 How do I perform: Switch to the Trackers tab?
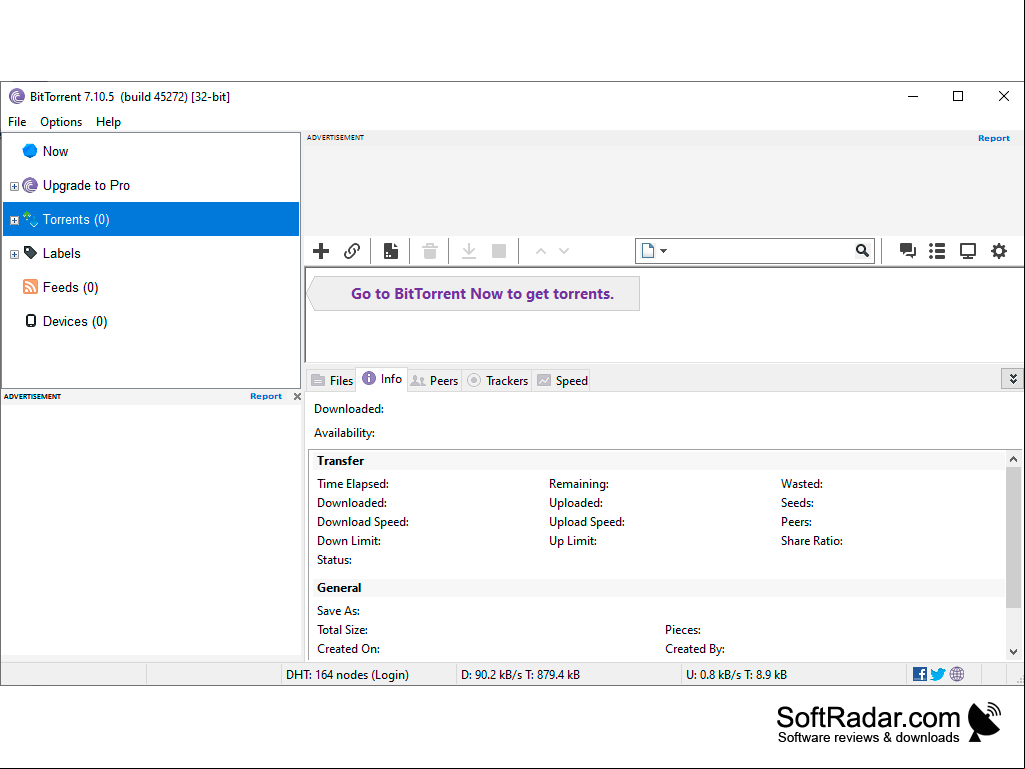[x=497, y=381]
